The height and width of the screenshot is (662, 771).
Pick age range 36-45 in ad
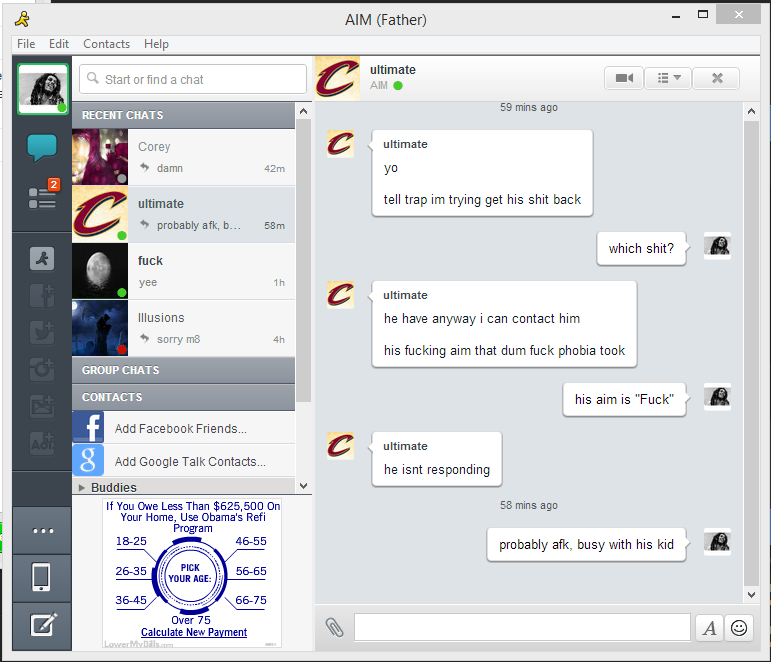point(131,600)
